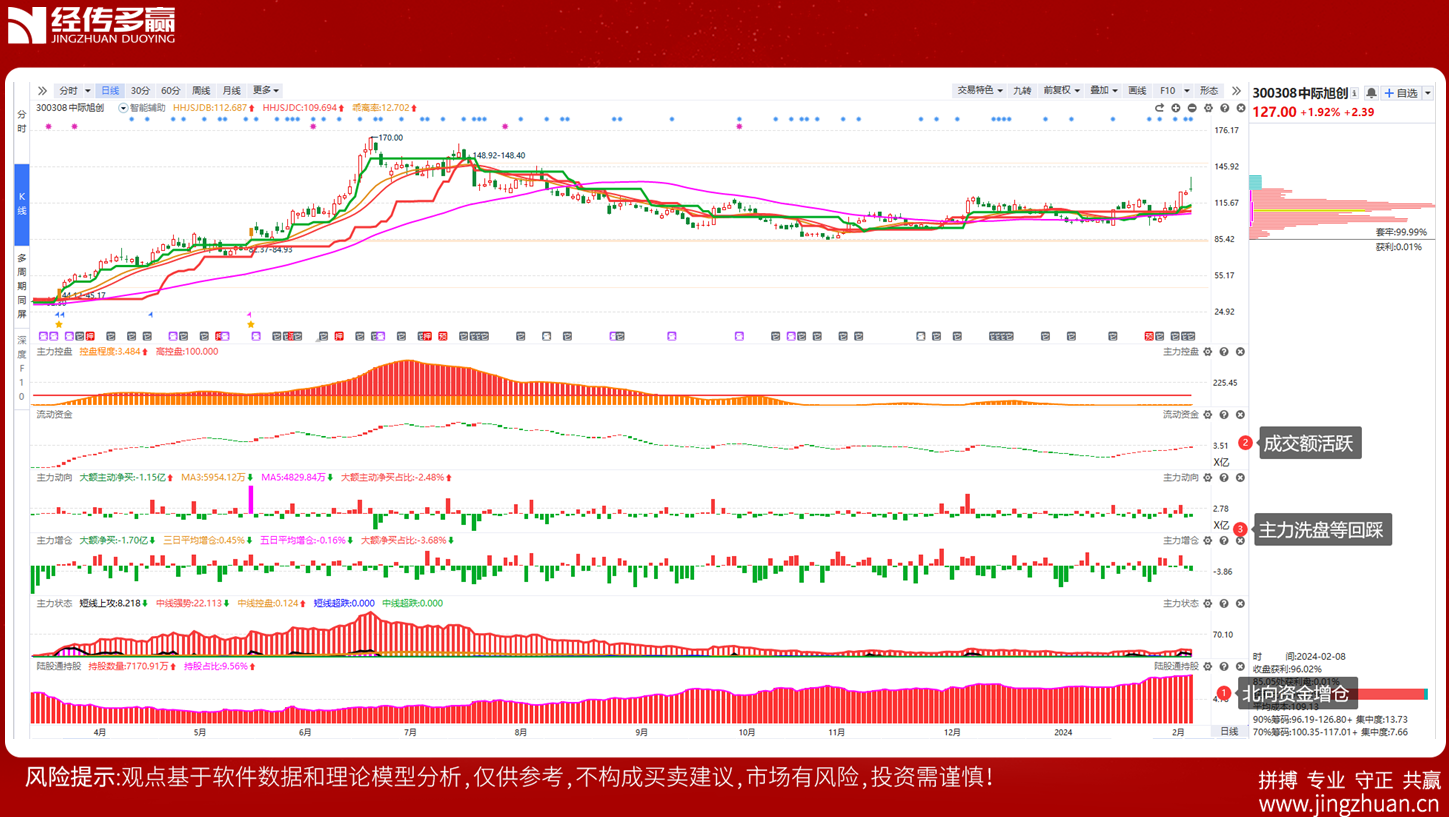Open settings gear for 主力控盘 indicator
This screenshot has height=817, width=1449.
click(x=1208, y=352)
